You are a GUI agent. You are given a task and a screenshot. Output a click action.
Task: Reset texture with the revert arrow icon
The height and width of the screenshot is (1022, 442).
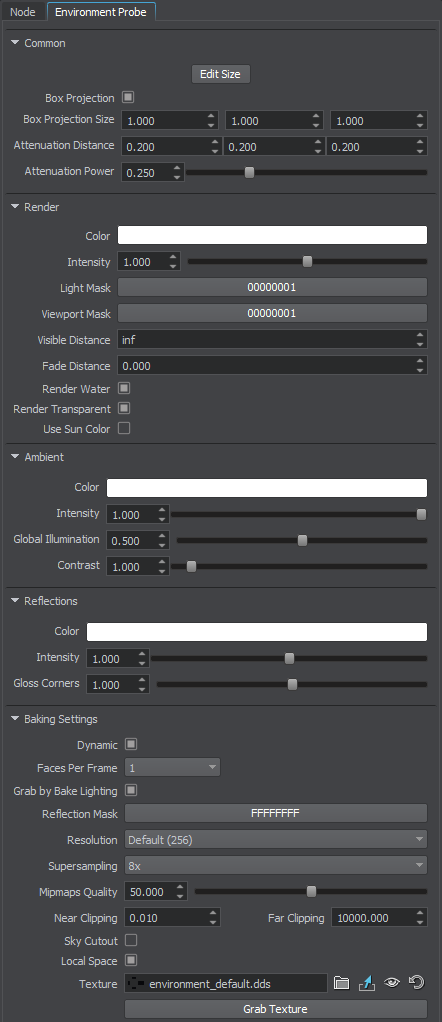(x=417, y=982)
